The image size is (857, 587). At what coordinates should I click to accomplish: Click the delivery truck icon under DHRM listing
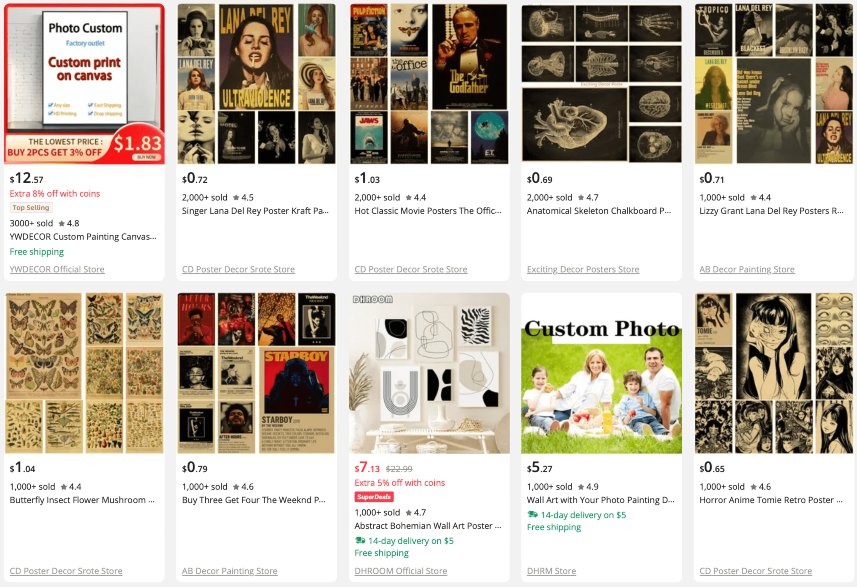click(x=532, y=515)
